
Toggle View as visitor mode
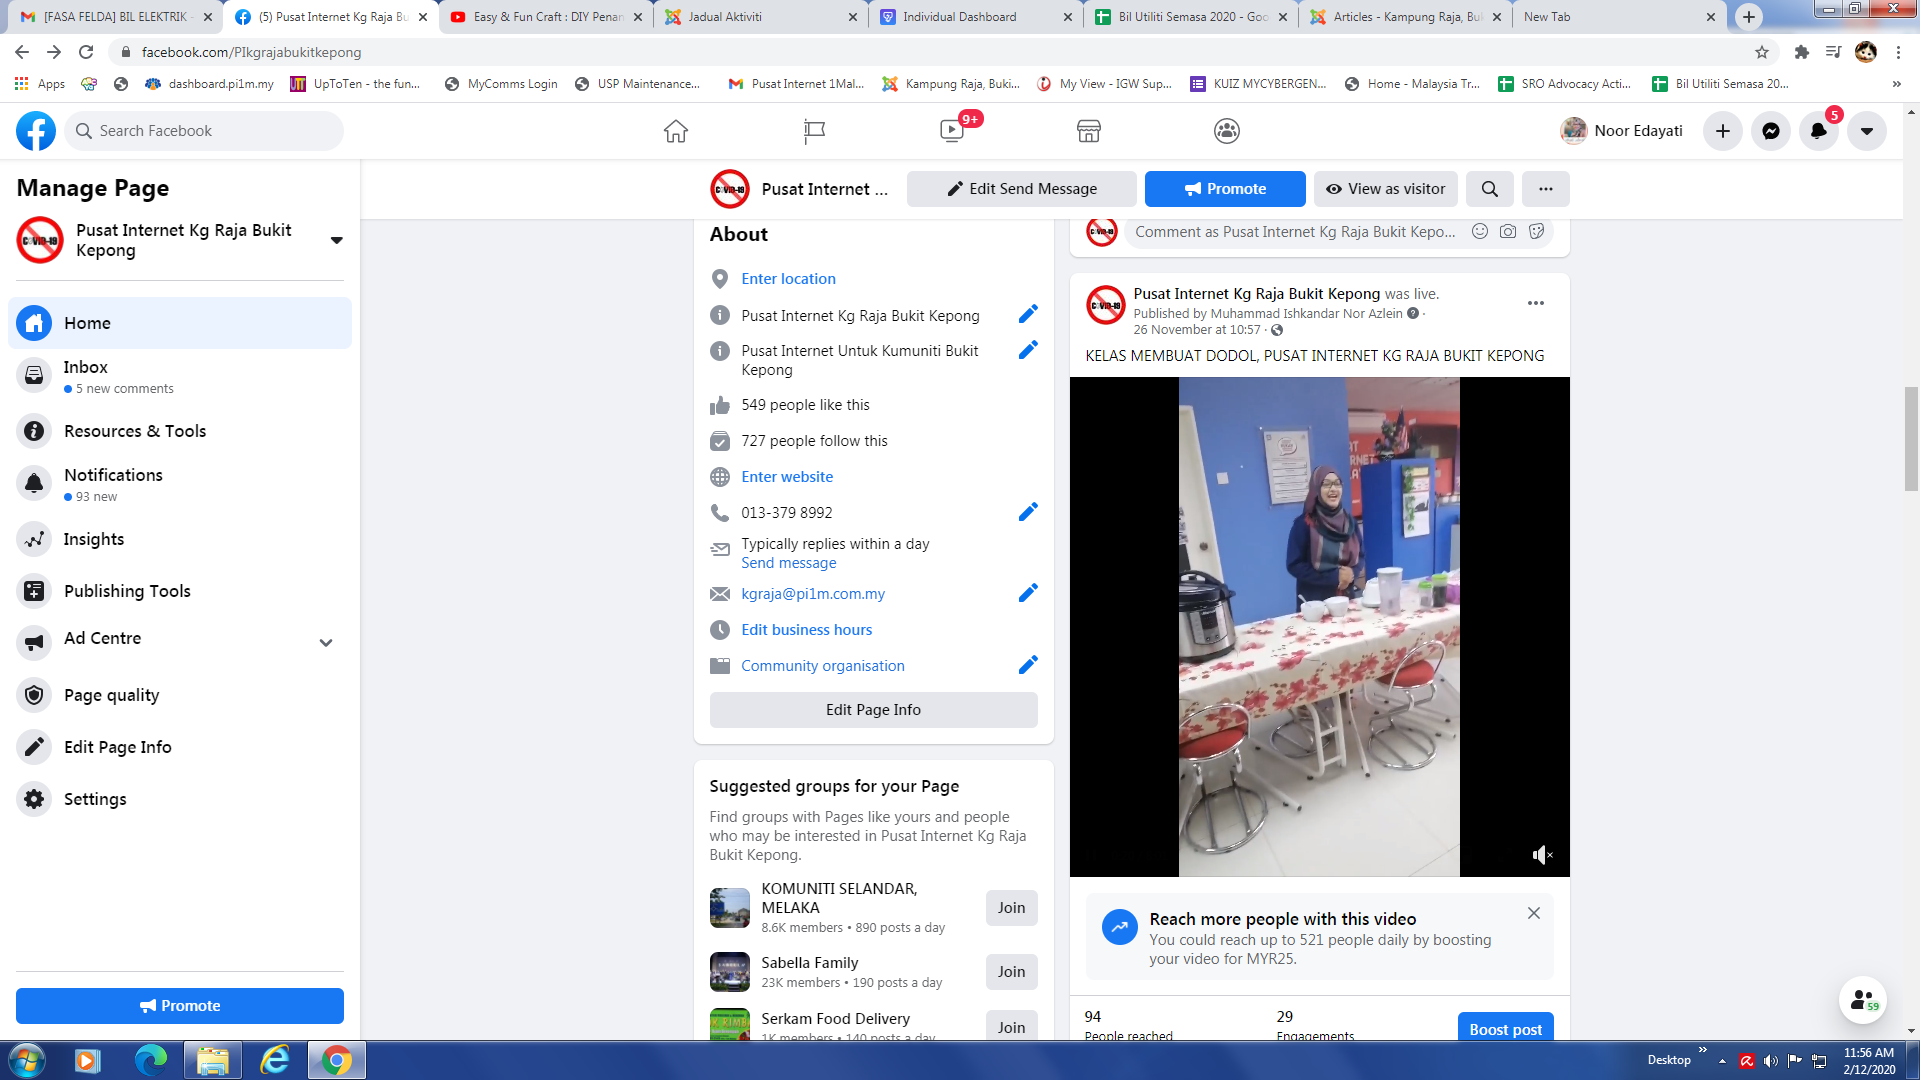point(1385,189)
